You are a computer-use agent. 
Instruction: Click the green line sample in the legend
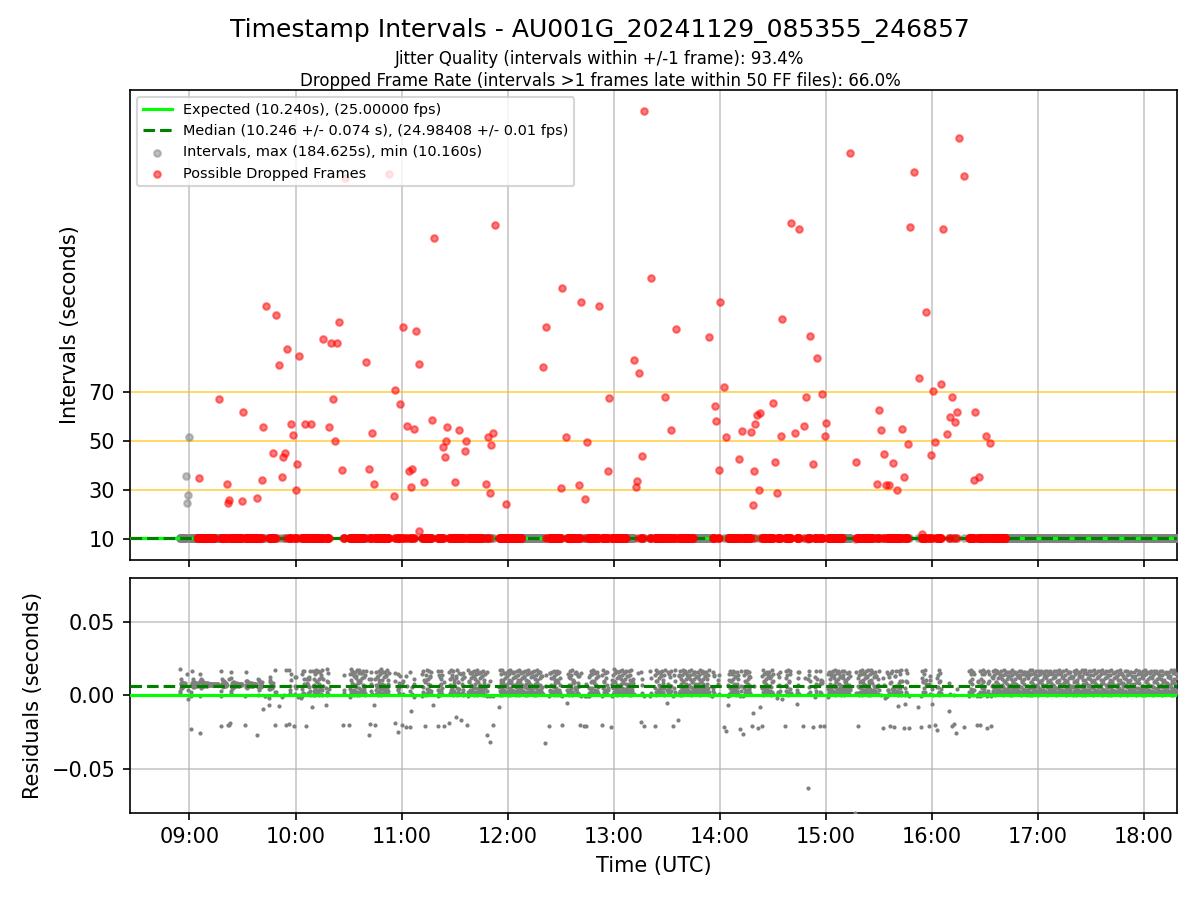(157, 109)
